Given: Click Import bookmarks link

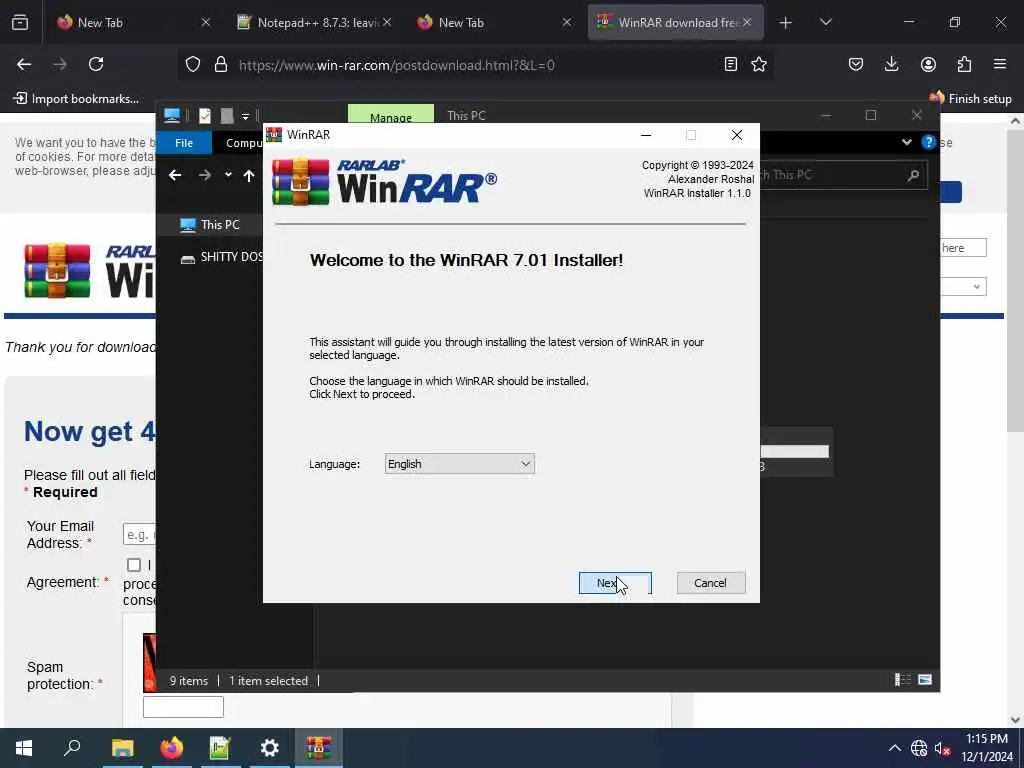Looking at the screenshot, I should point(76,99).
